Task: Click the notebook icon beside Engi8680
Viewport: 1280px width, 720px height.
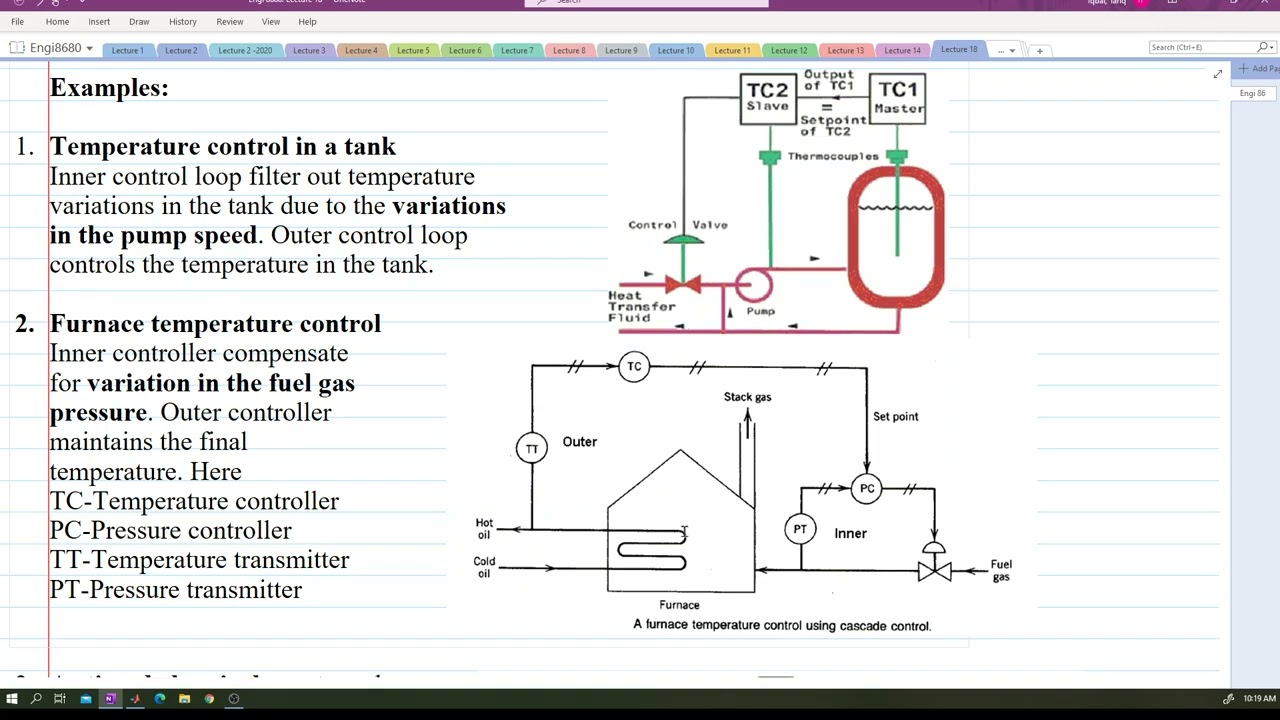Action: [17, 48]
